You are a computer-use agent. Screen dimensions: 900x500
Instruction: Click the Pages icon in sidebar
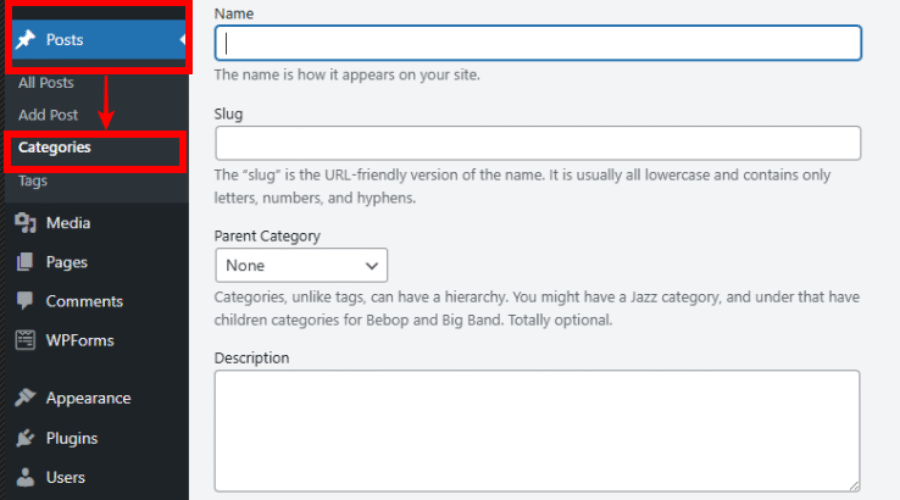[x=26, y=262]
